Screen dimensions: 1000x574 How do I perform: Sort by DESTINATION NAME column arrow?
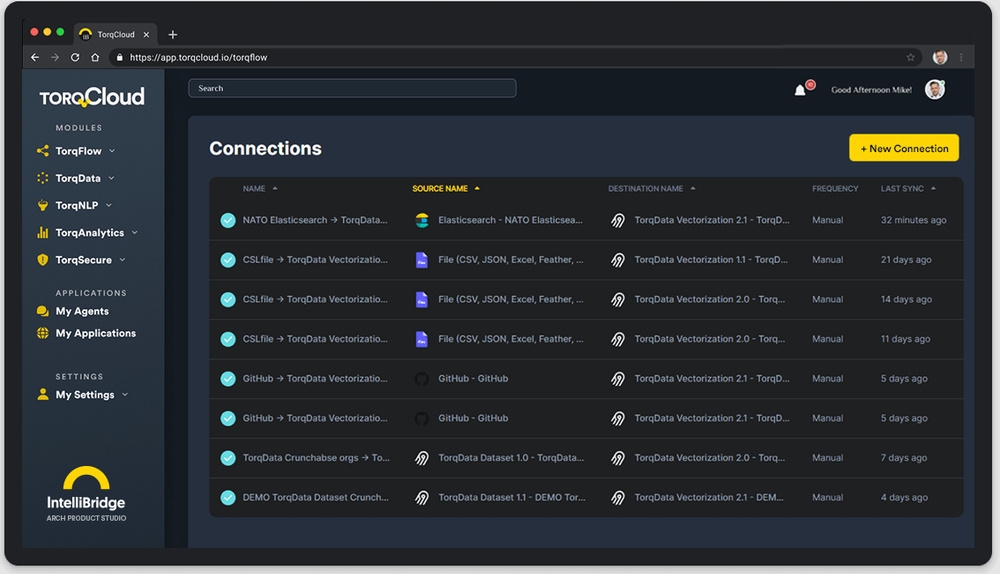[x=693, y=189]
